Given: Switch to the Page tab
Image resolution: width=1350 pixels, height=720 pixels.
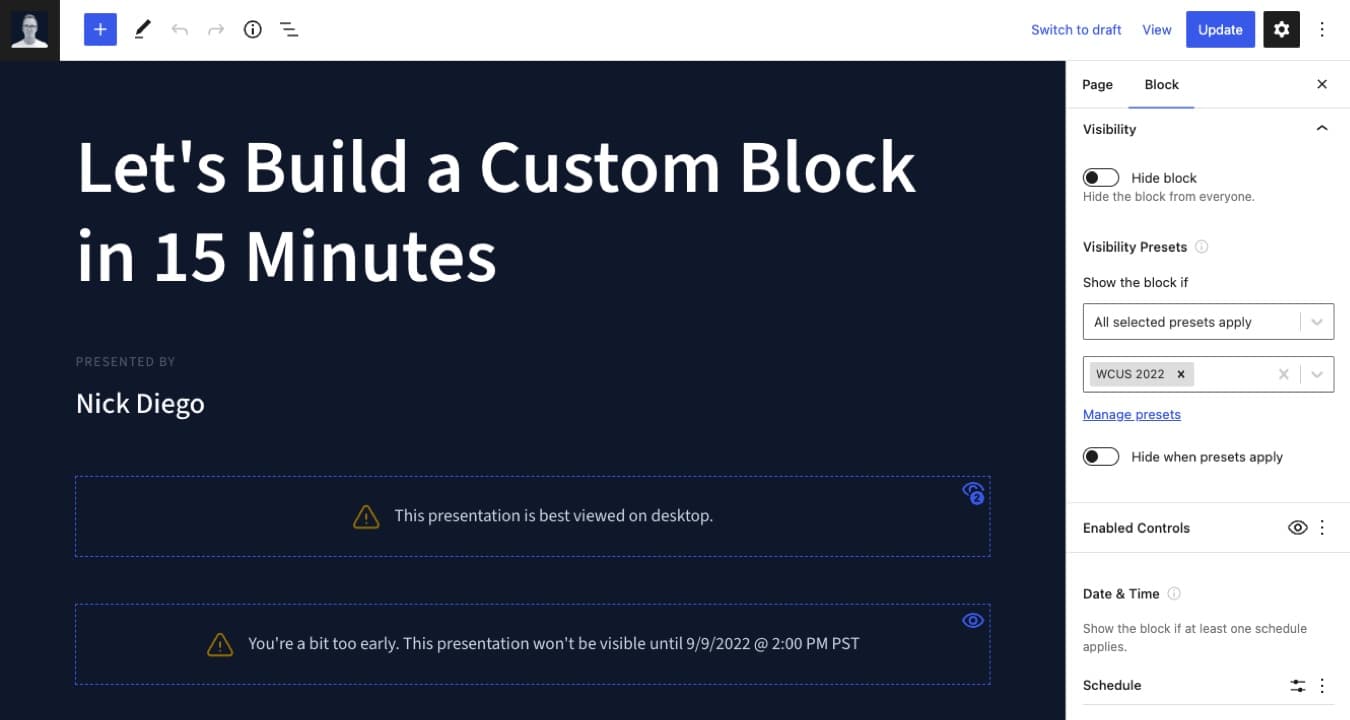Looking at the screenshot, I should point(1096,84).
